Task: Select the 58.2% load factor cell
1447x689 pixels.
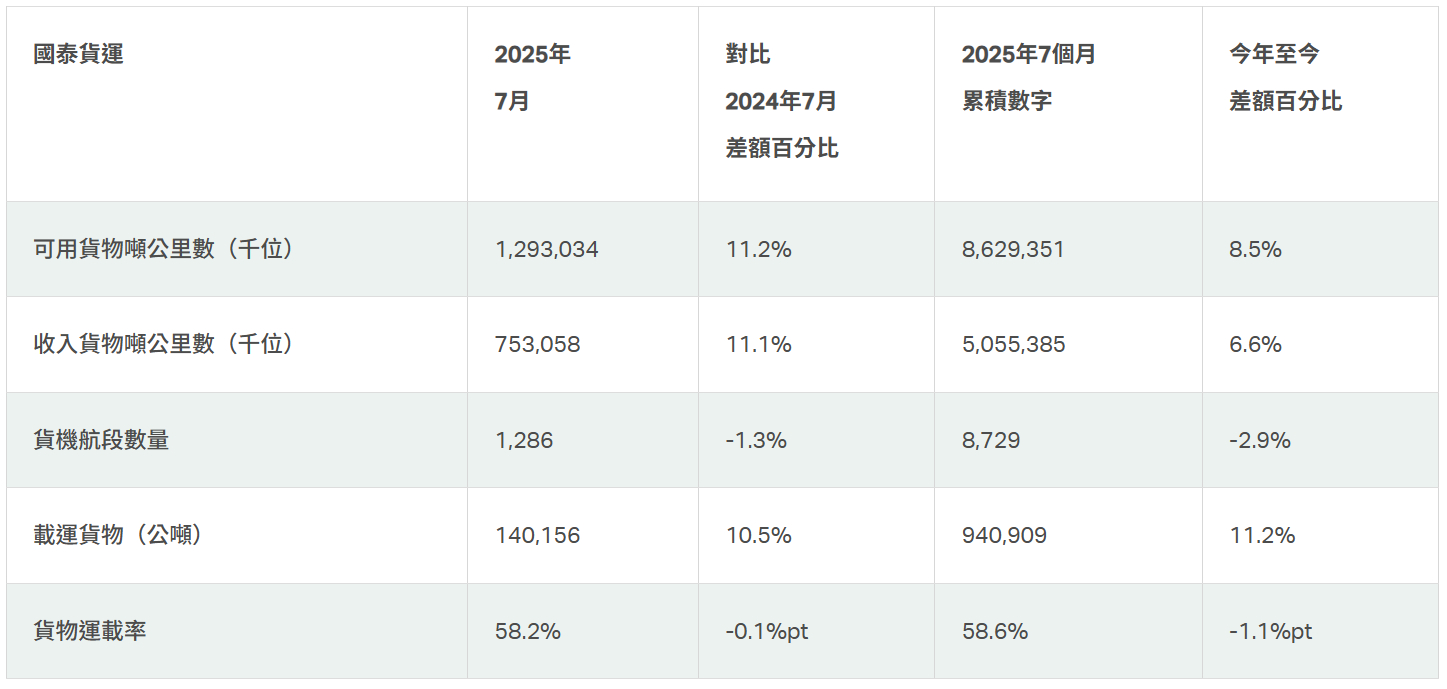Action: (527, 631)
